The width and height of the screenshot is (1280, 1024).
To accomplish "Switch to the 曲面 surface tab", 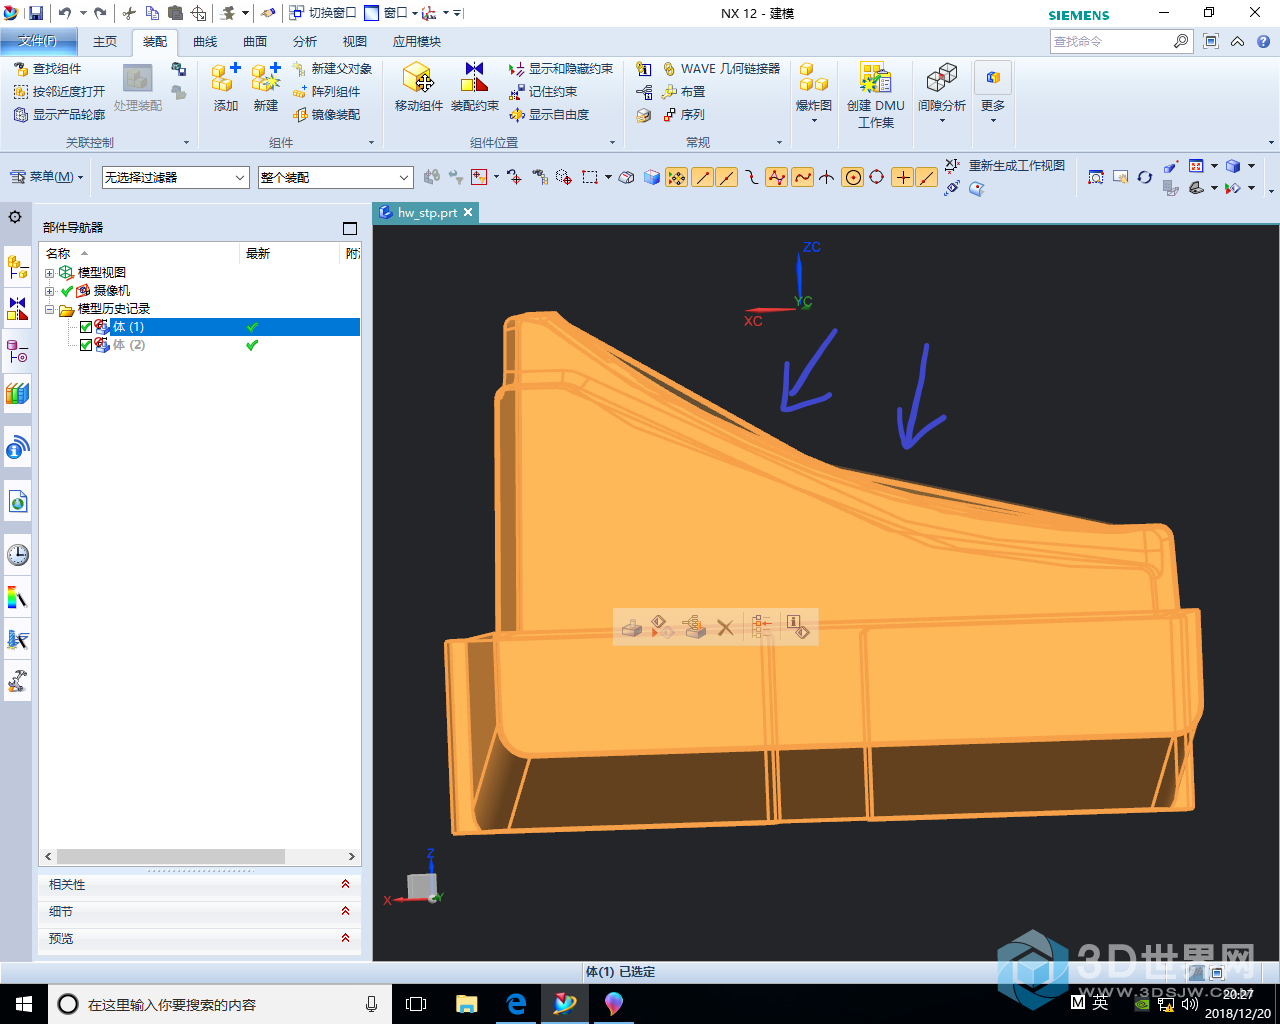I will [x=255, y=41].
